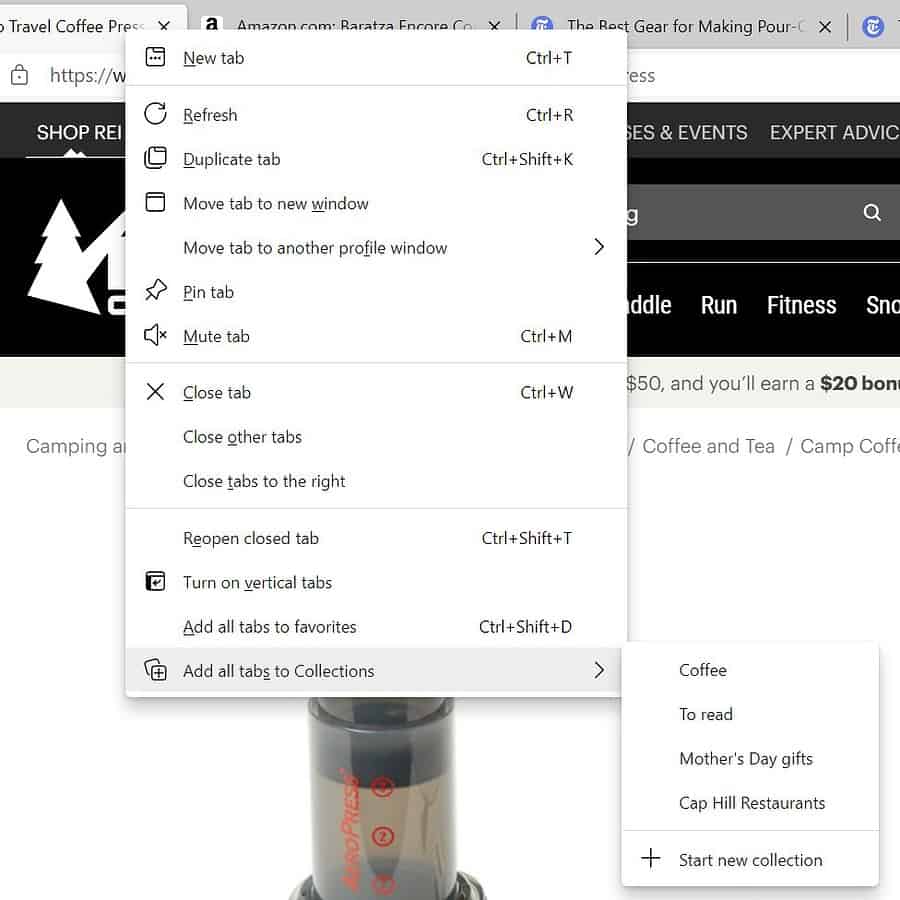Image resolution: width=900 pixels, height=900 pixels.
Task: Select the Fitness navigation link
Action: pyautogui.click(x=801, y=305)
